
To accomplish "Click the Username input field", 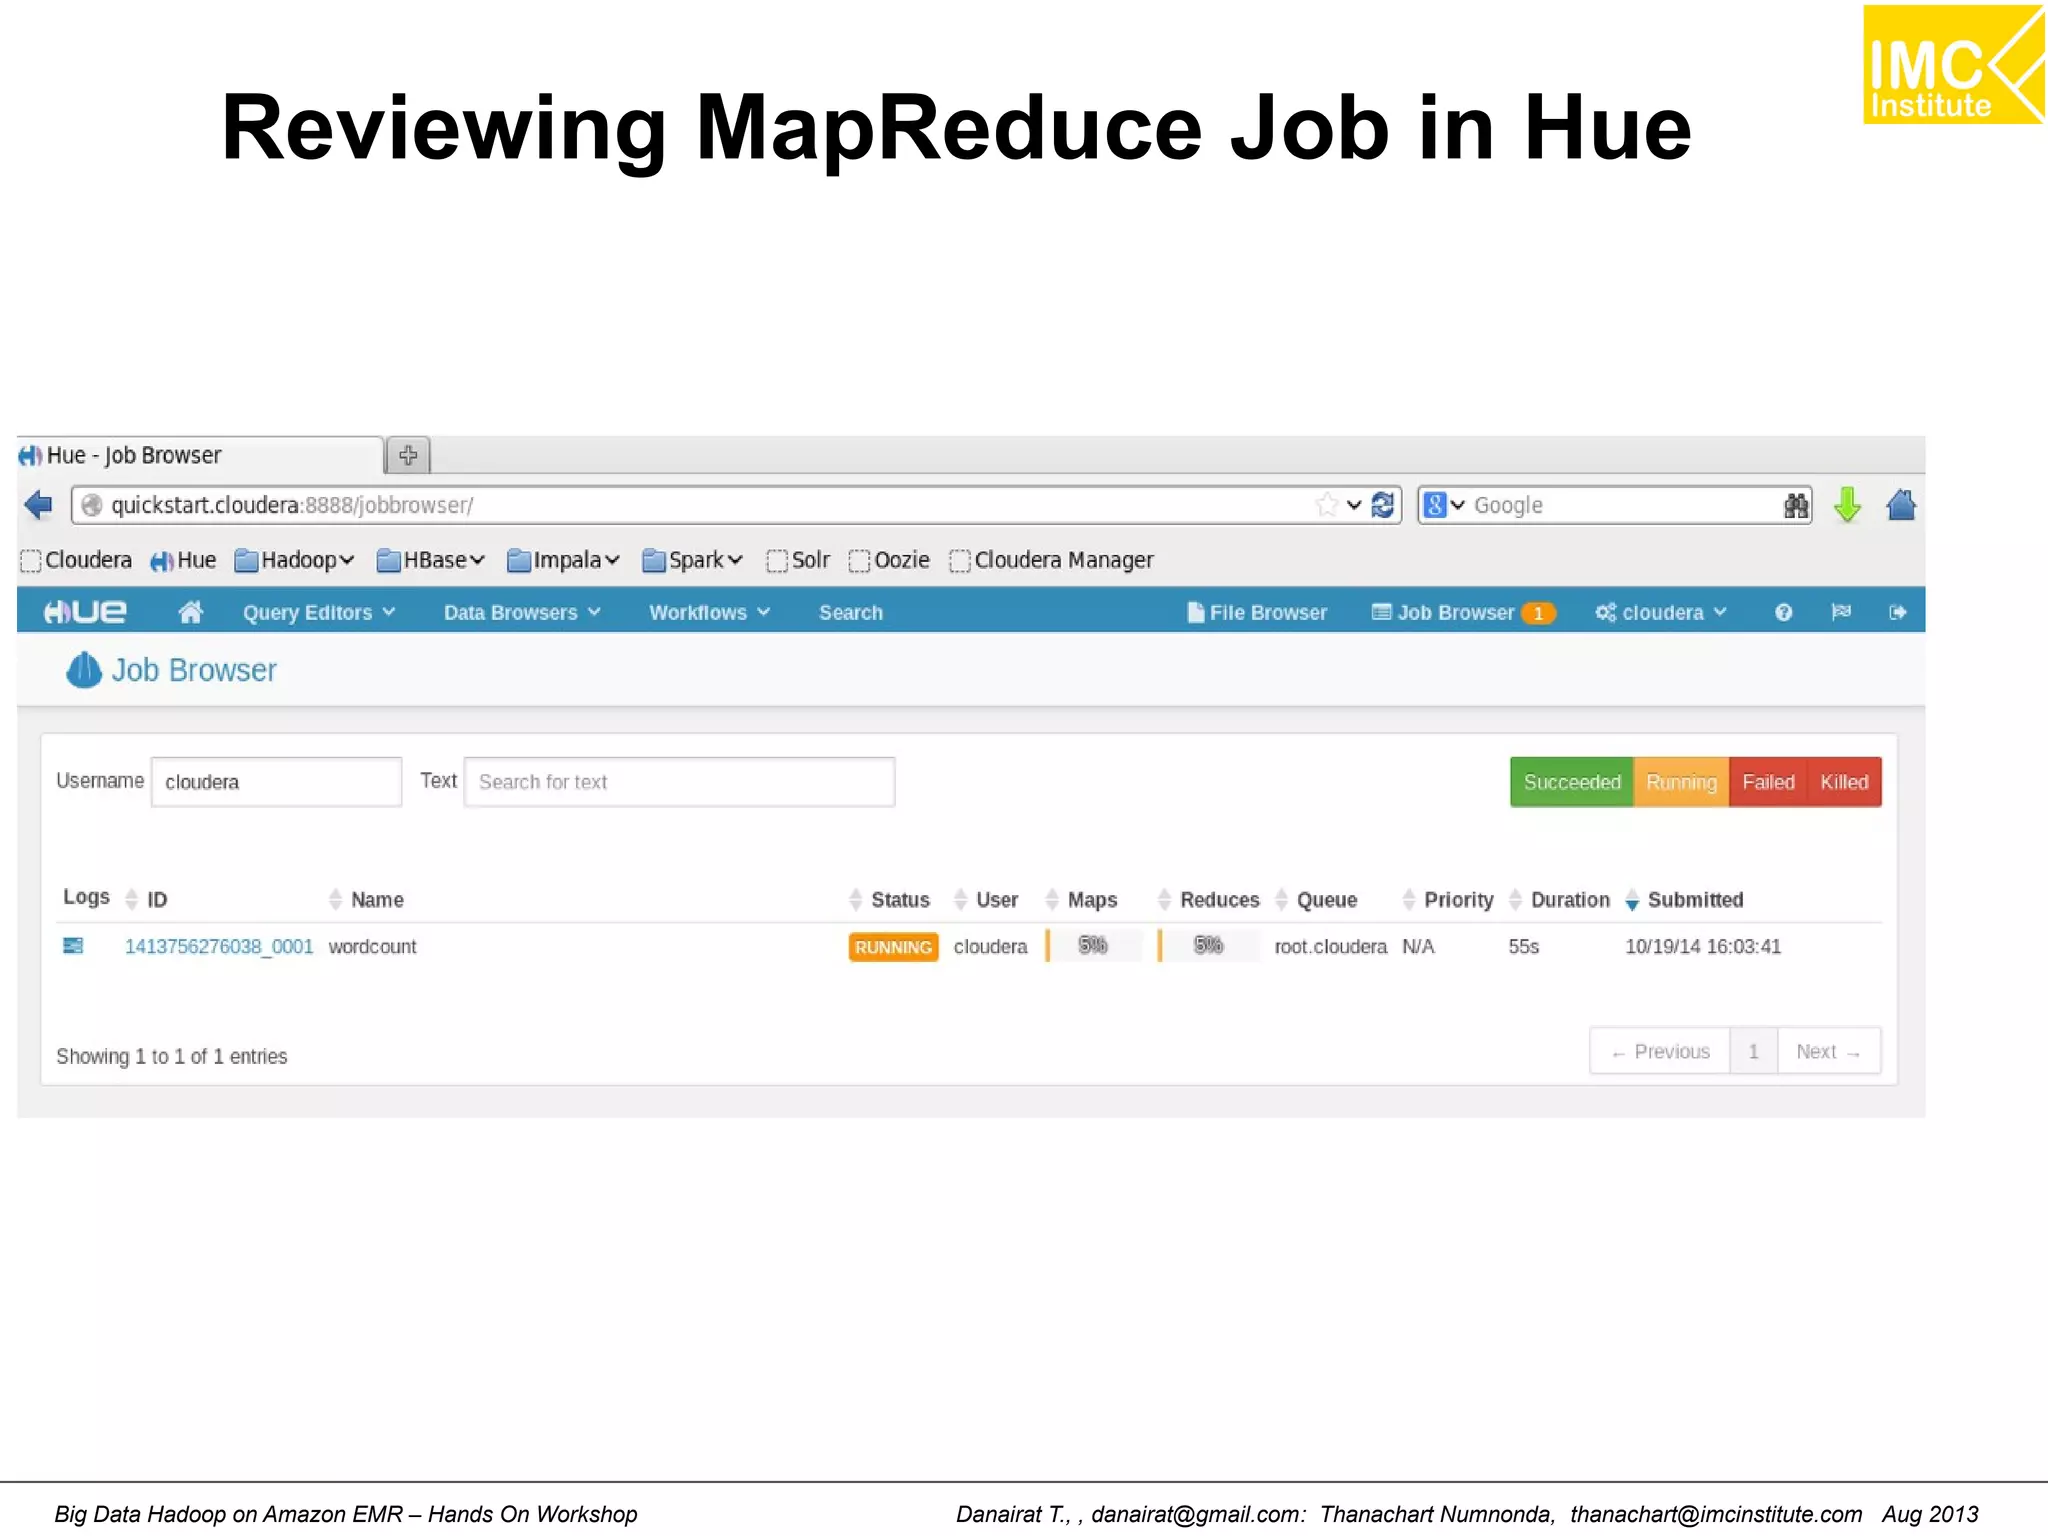I will 276,782.
